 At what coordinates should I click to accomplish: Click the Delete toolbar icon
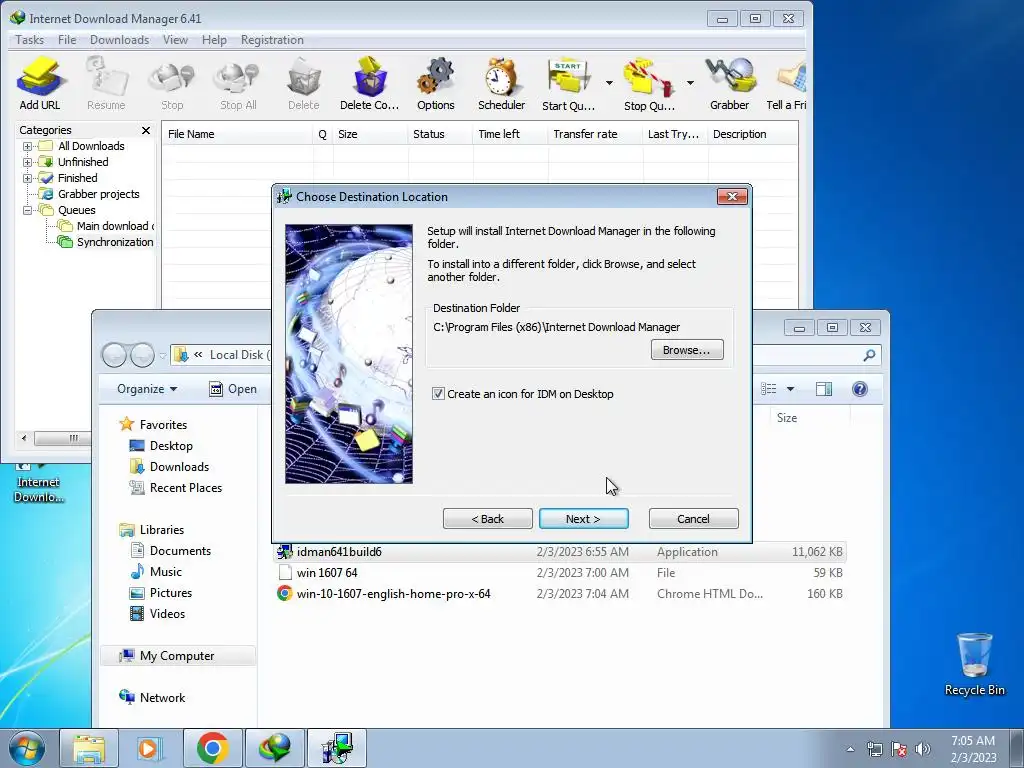304,84
